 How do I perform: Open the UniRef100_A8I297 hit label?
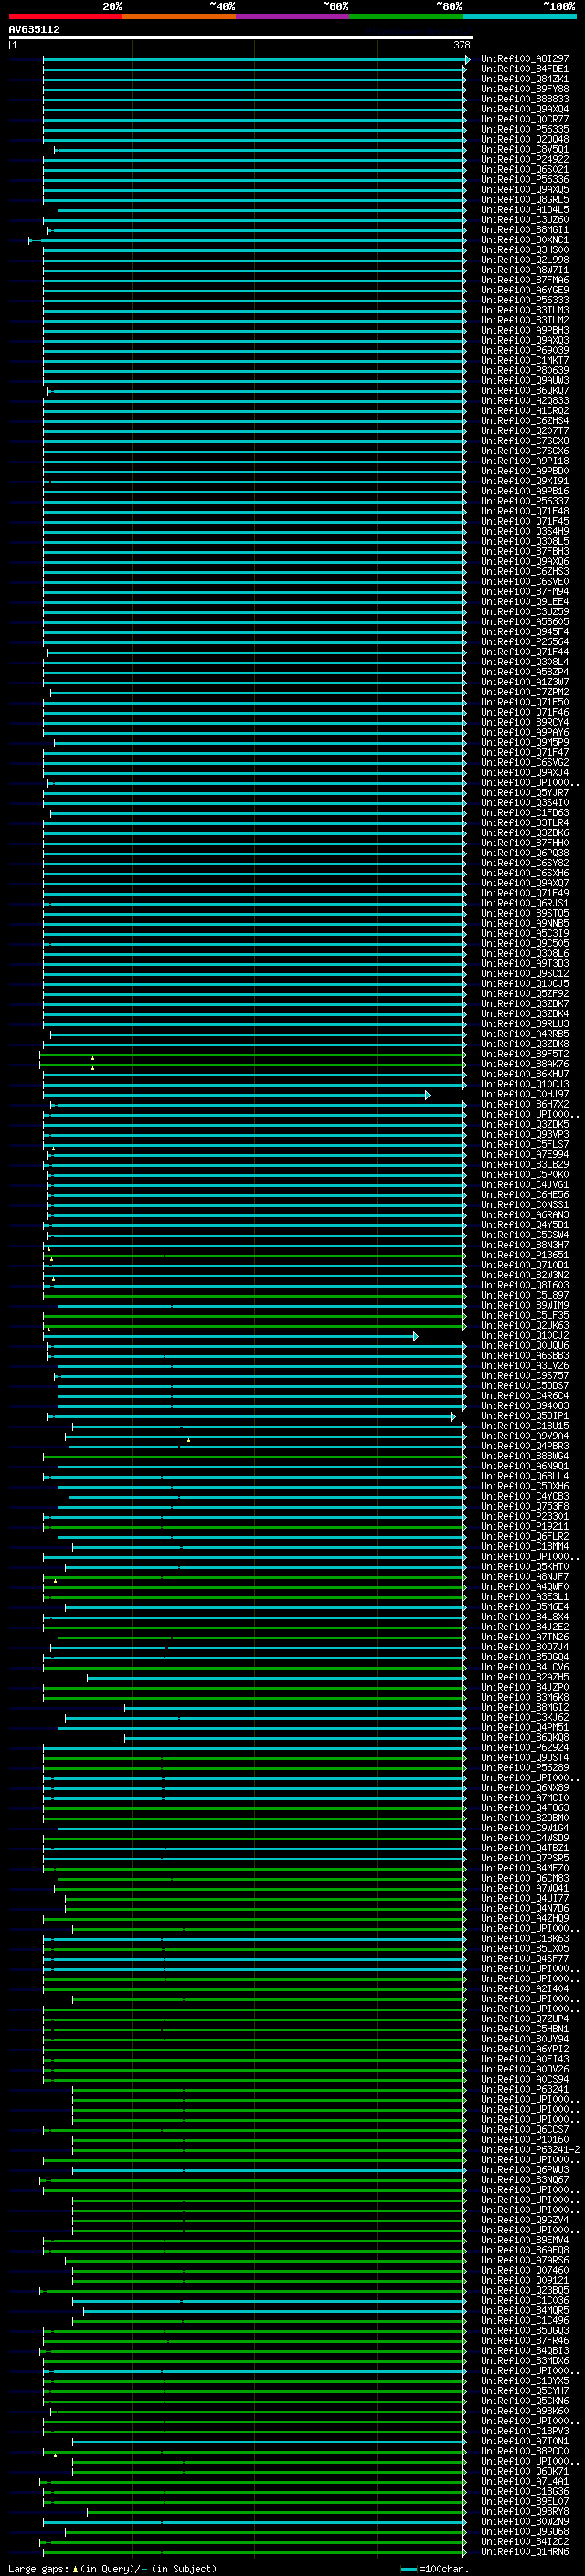coord(524,59)
